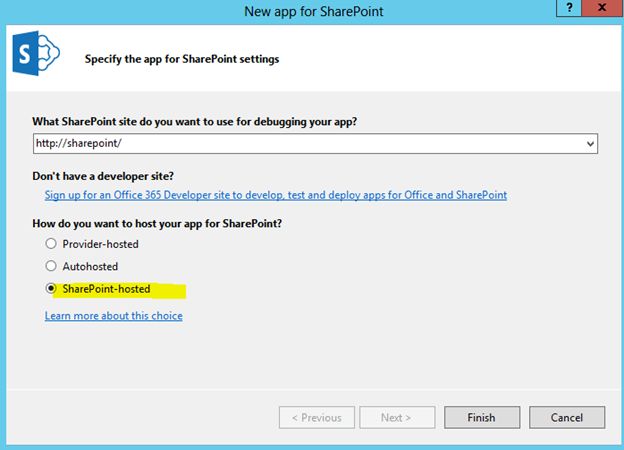The image size is (624, 450).
Task: Click the 'Don't have a developer site?' text
Action: click(103, 176)
